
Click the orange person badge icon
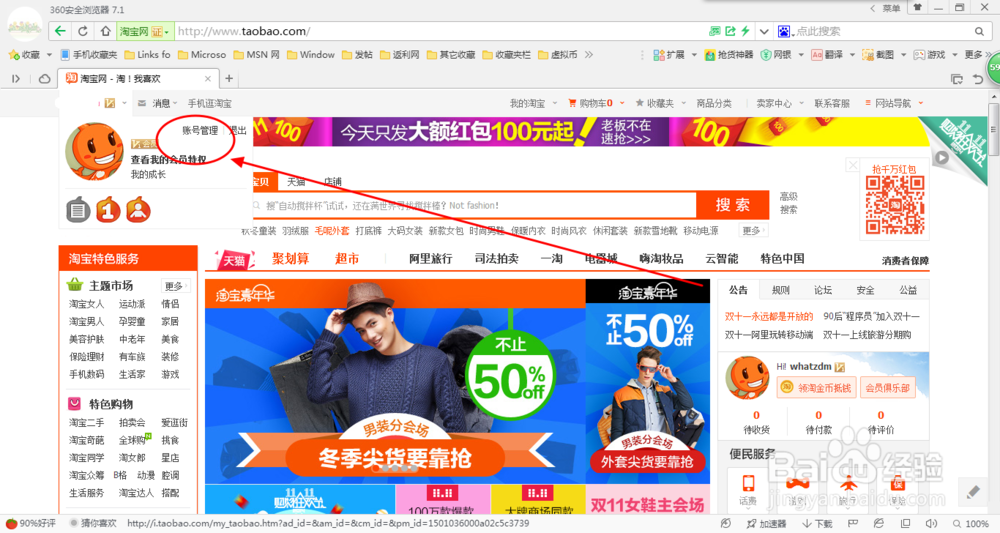point(138,210)
